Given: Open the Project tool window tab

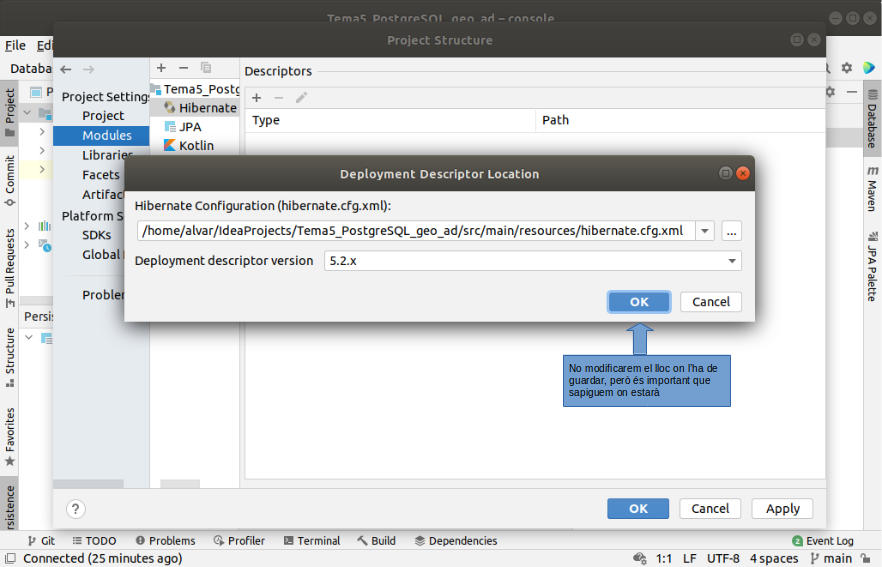Looking at the screenshot, I should [x=10, y=112].
